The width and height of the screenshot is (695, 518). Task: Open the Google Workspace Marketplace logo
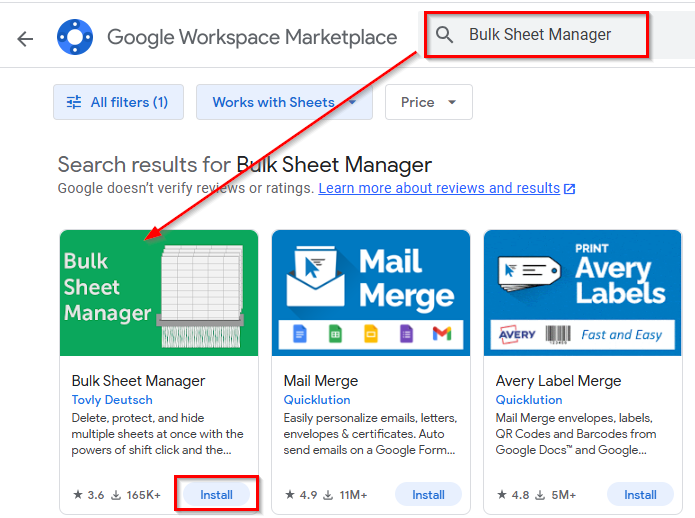point(75,37)
